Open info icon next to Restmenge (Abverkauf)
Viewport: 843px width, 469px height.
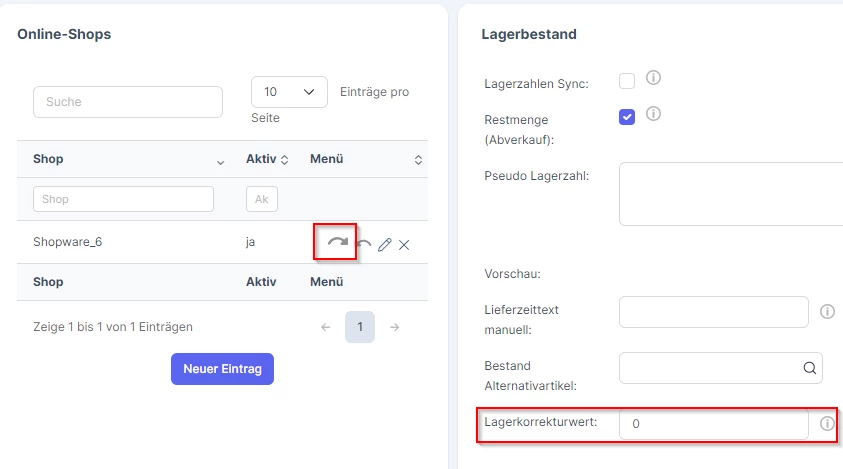pos(653,114)
